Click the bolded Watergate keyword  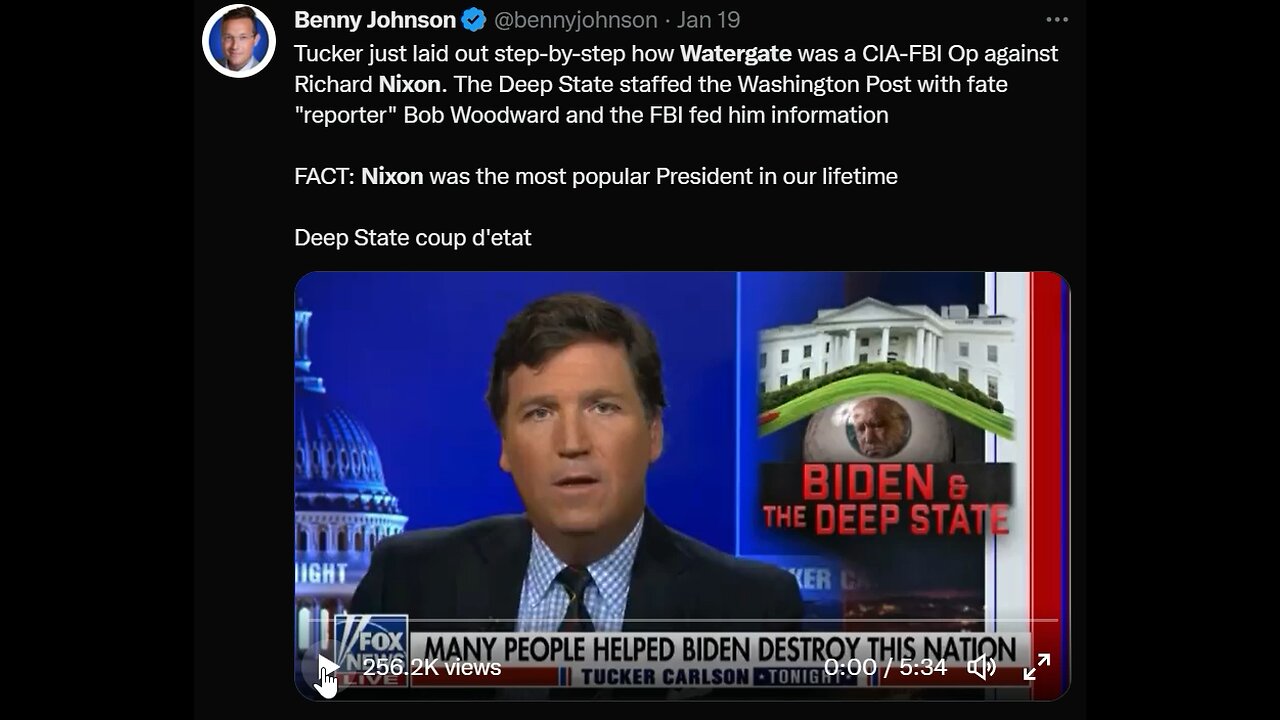pyautogui.click(x=735, y=53)
